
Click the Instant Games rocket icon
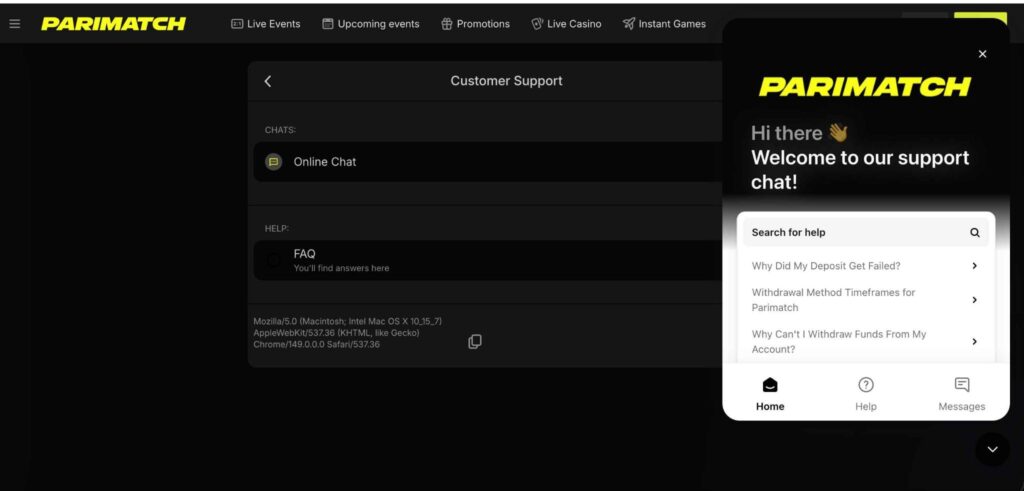coord(628,24)
